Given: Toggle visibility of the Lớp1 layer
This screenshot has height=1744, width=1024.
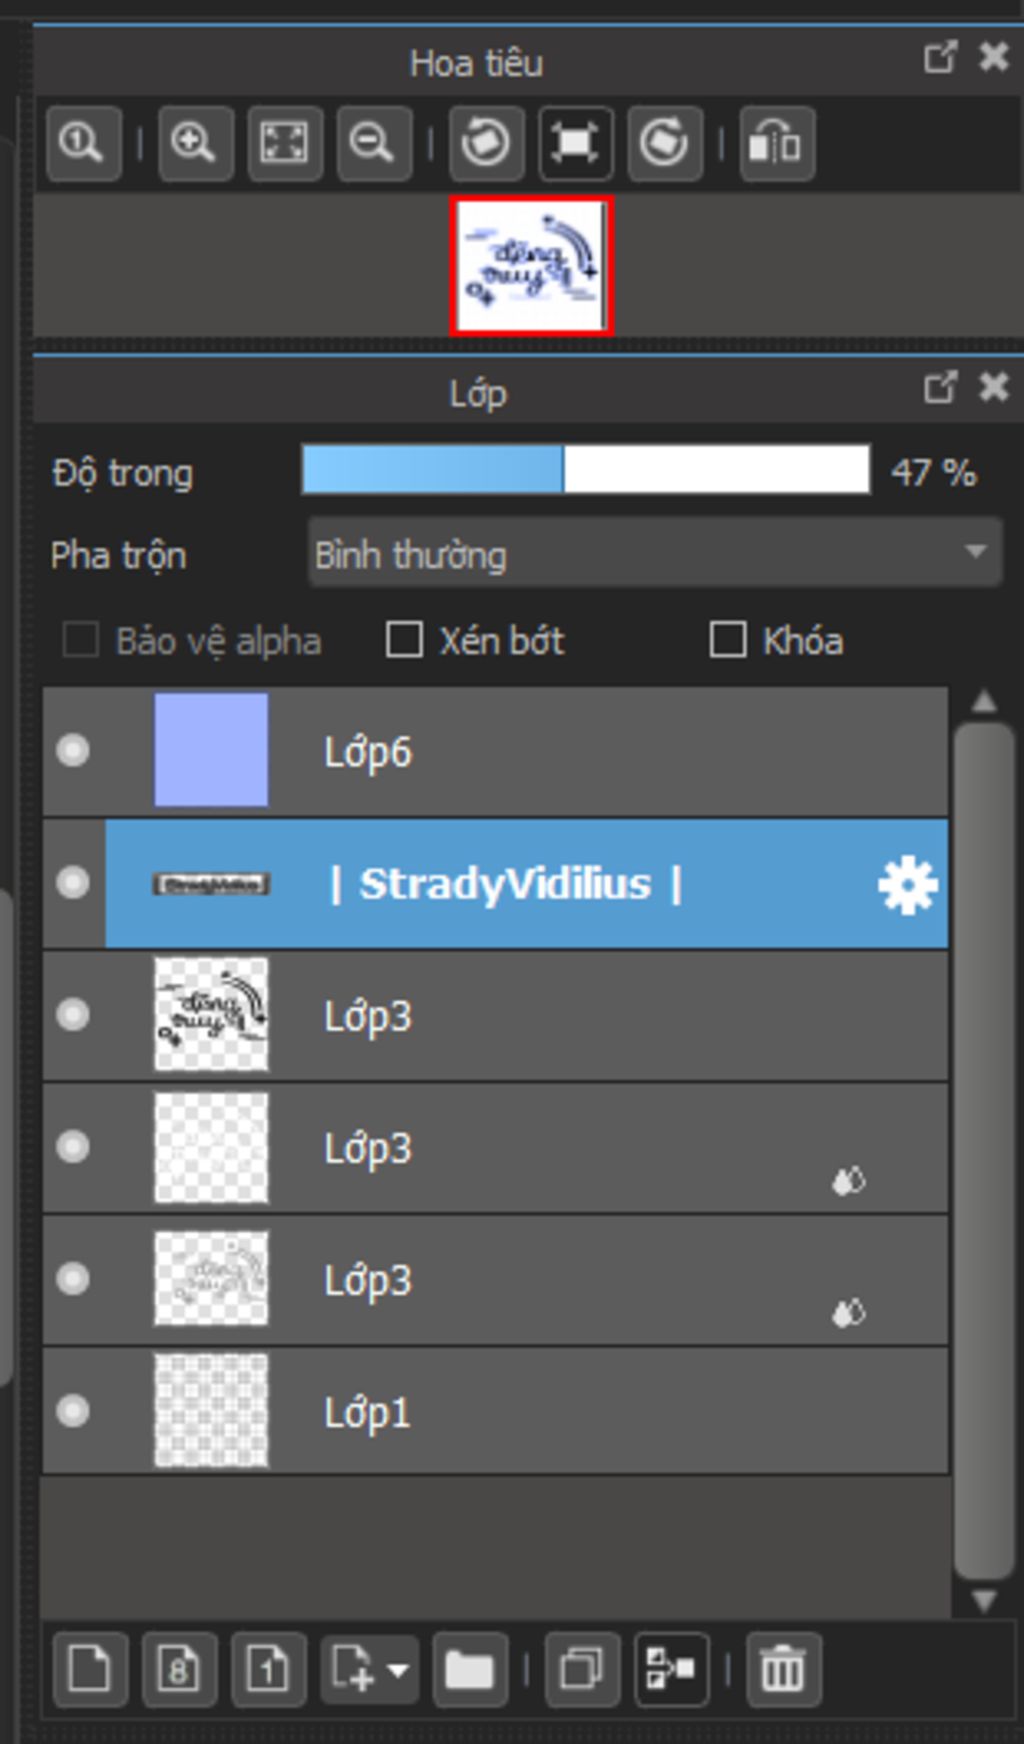Looking at the screenshot, I should (73, 1411).
